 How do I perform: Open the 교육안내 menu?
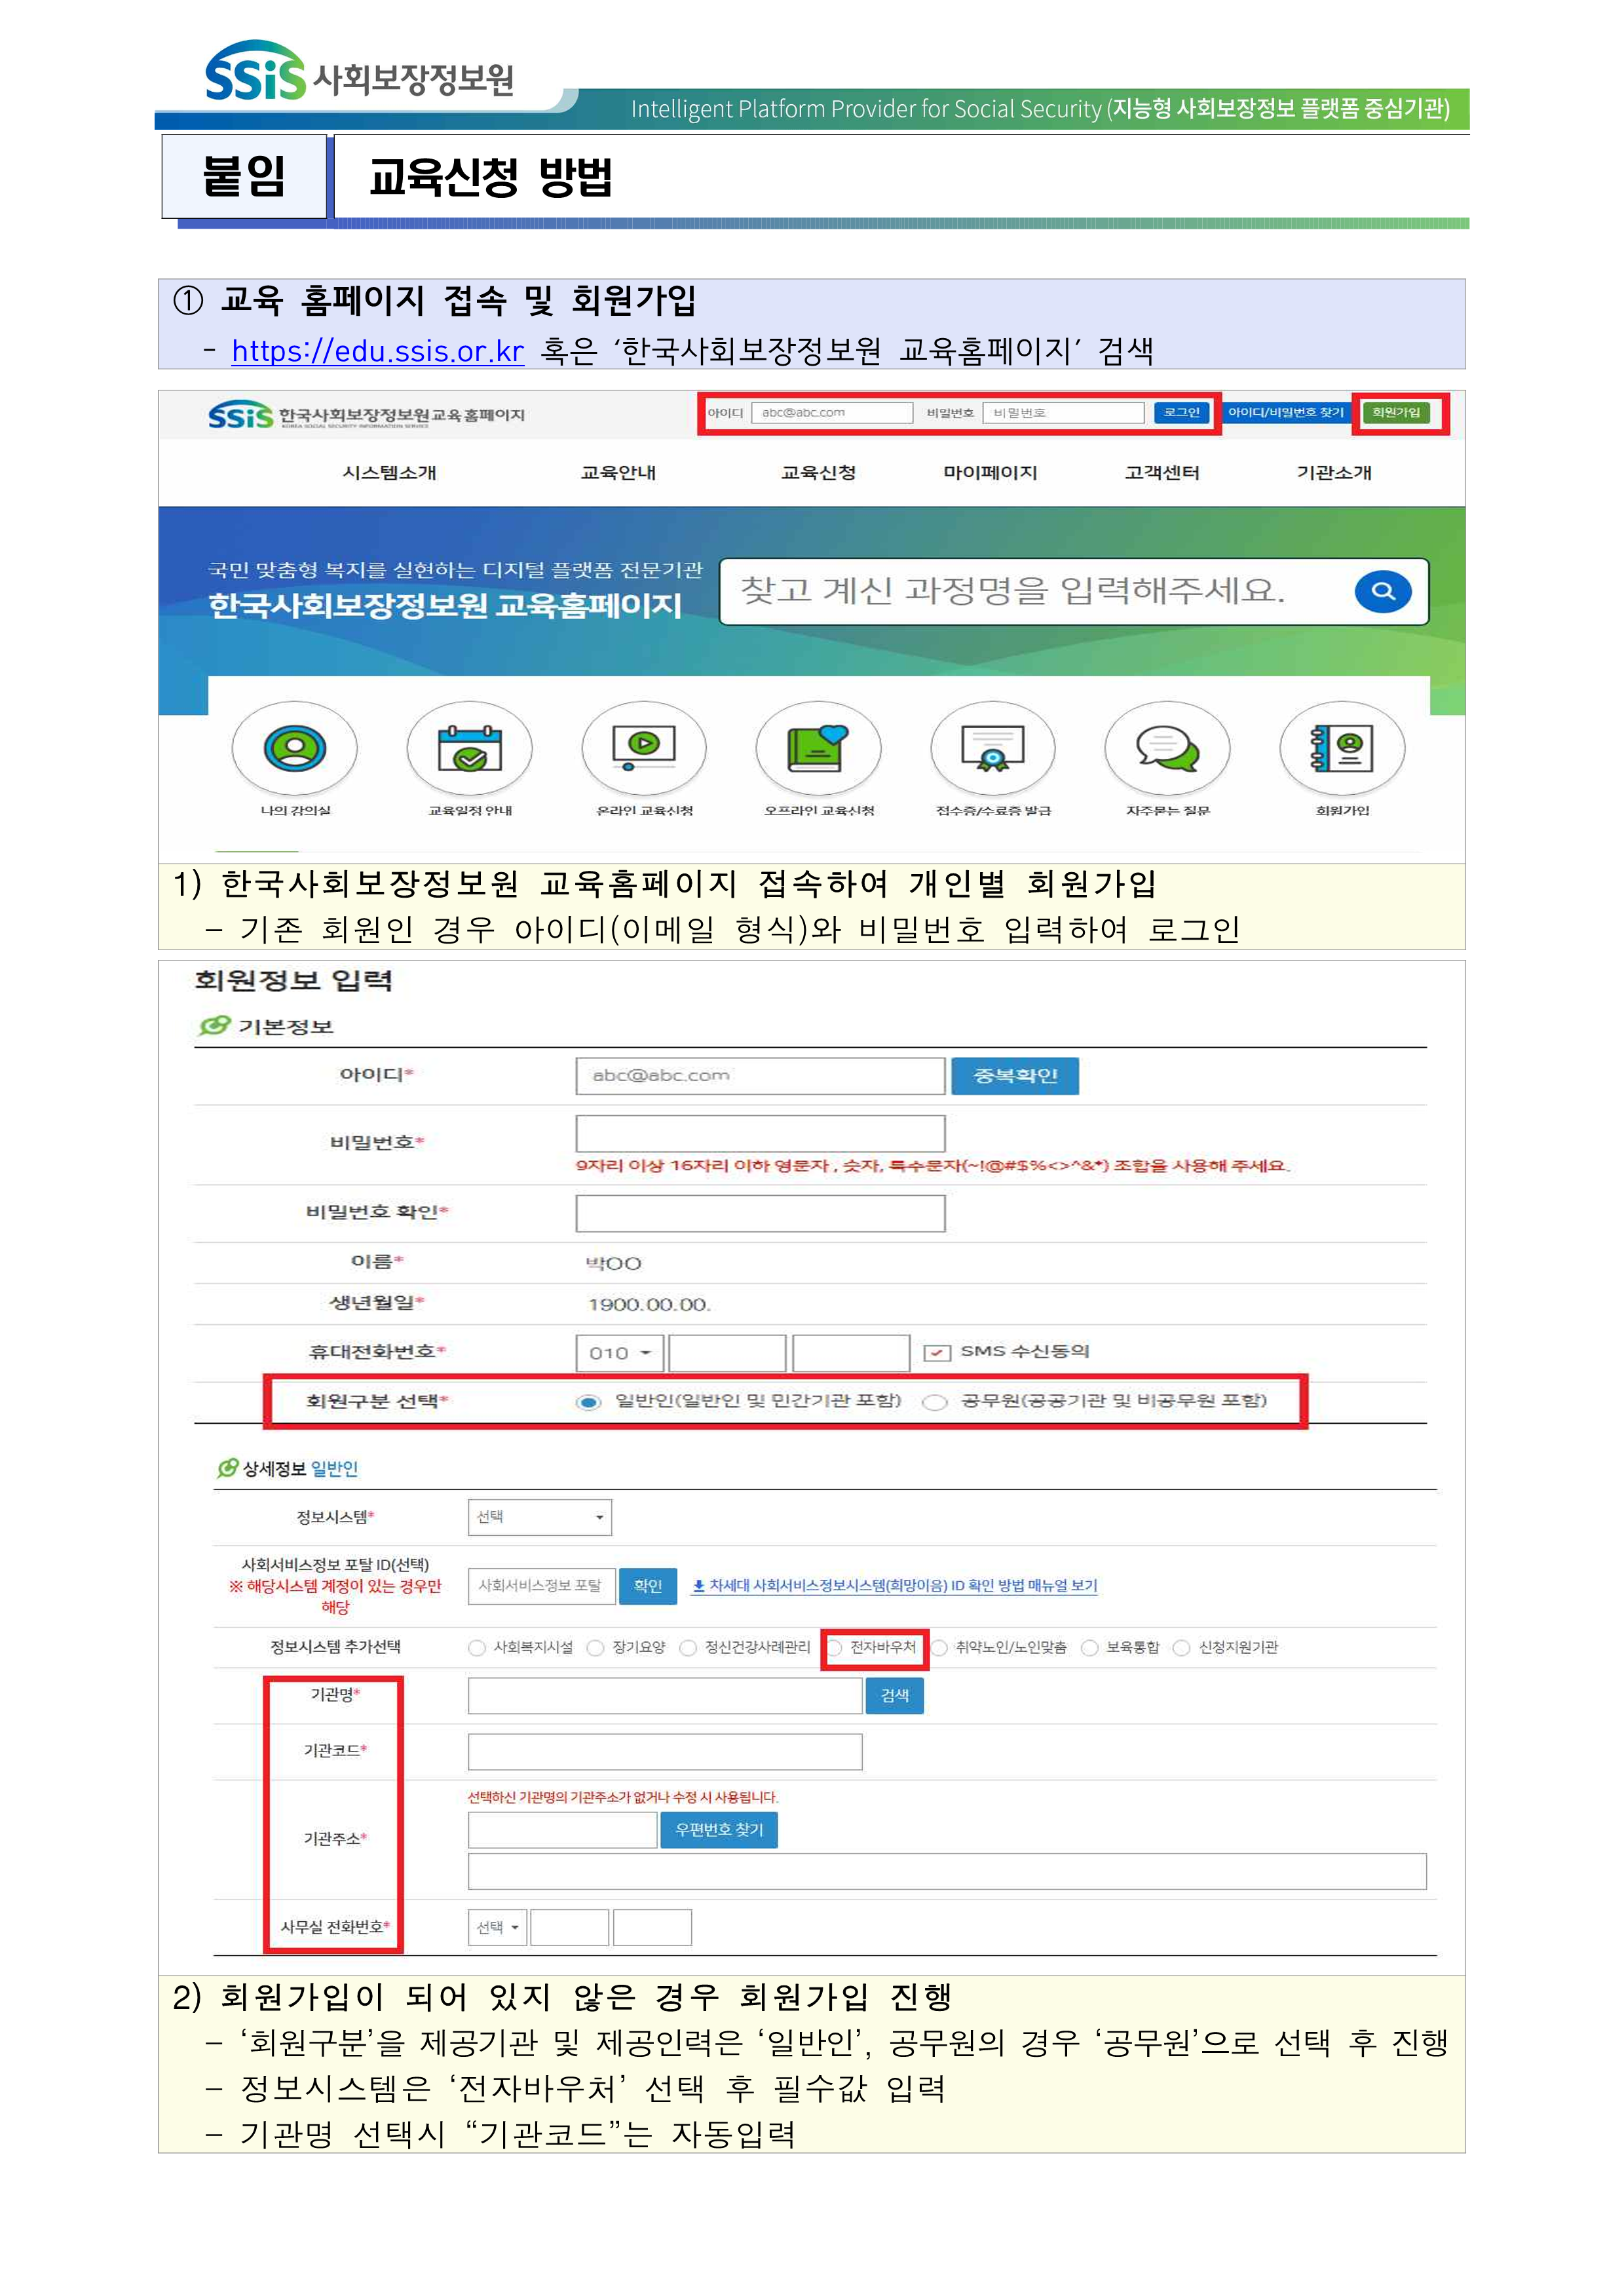pyautogui.click(x=618, y=472)
